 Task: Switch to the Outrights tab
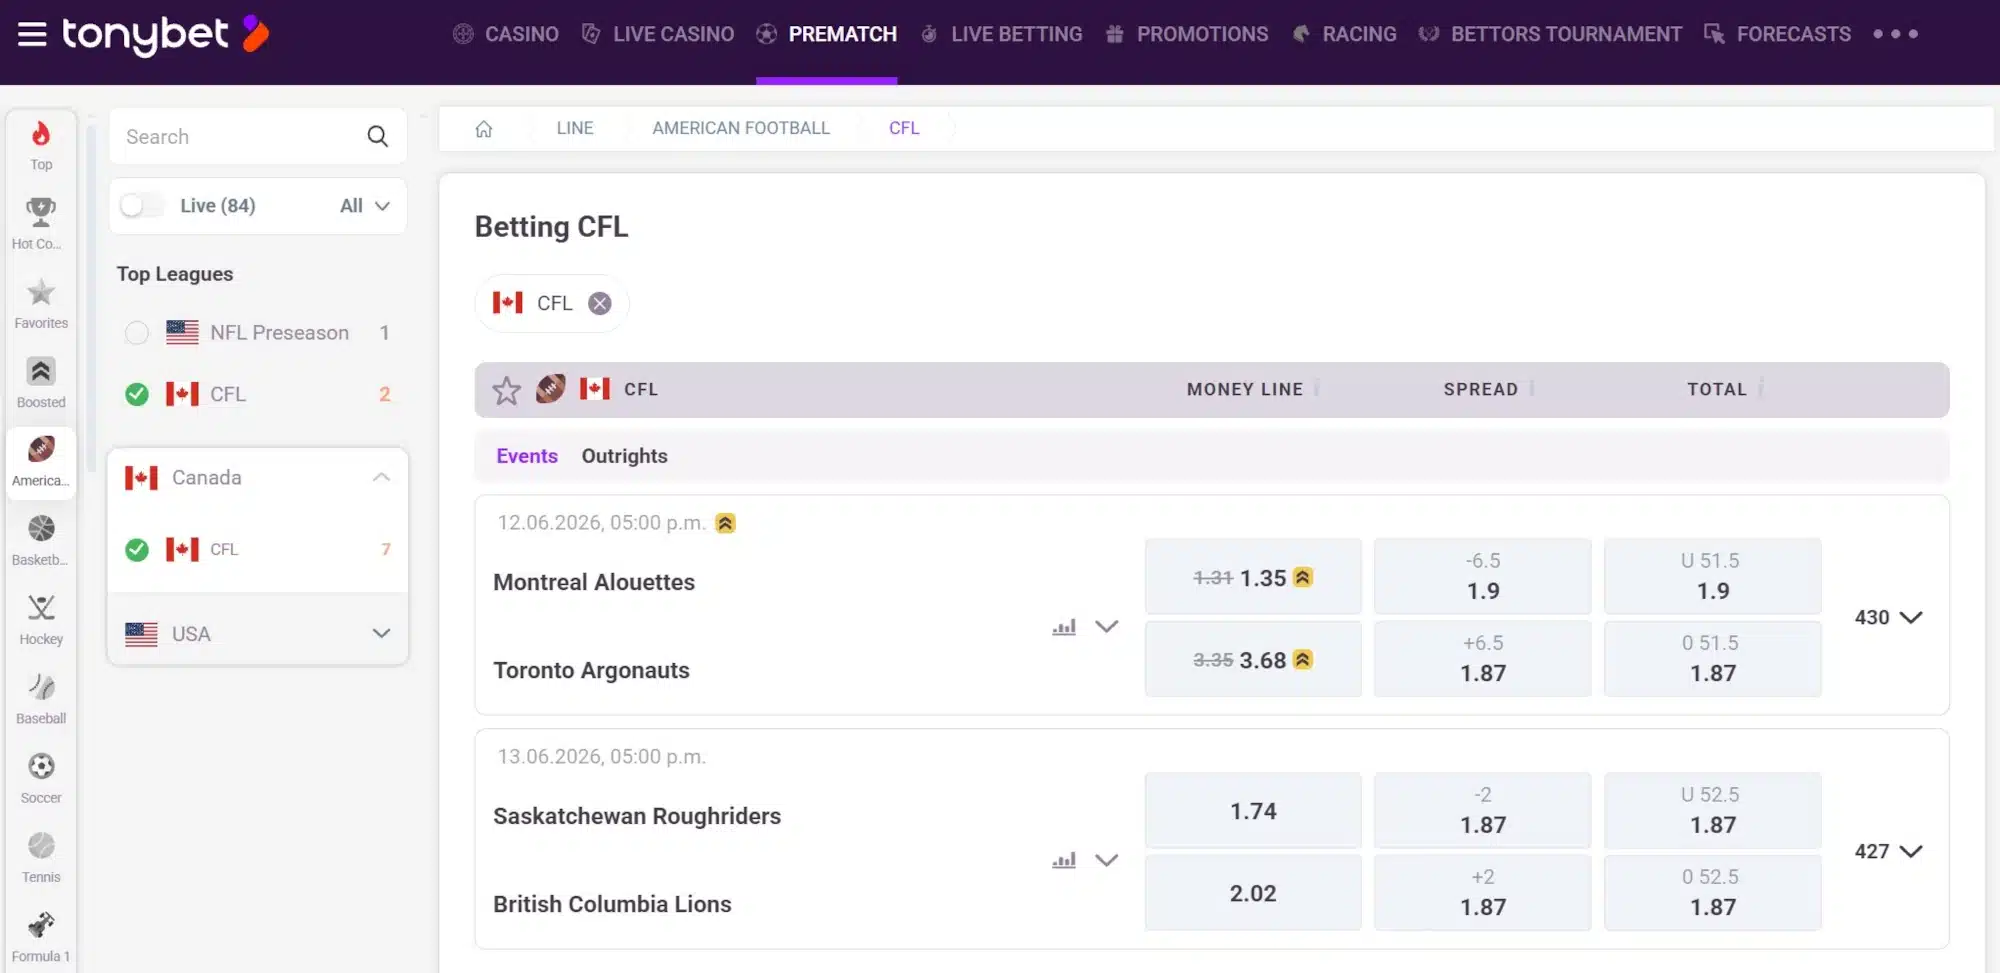[x=624, y=456]
